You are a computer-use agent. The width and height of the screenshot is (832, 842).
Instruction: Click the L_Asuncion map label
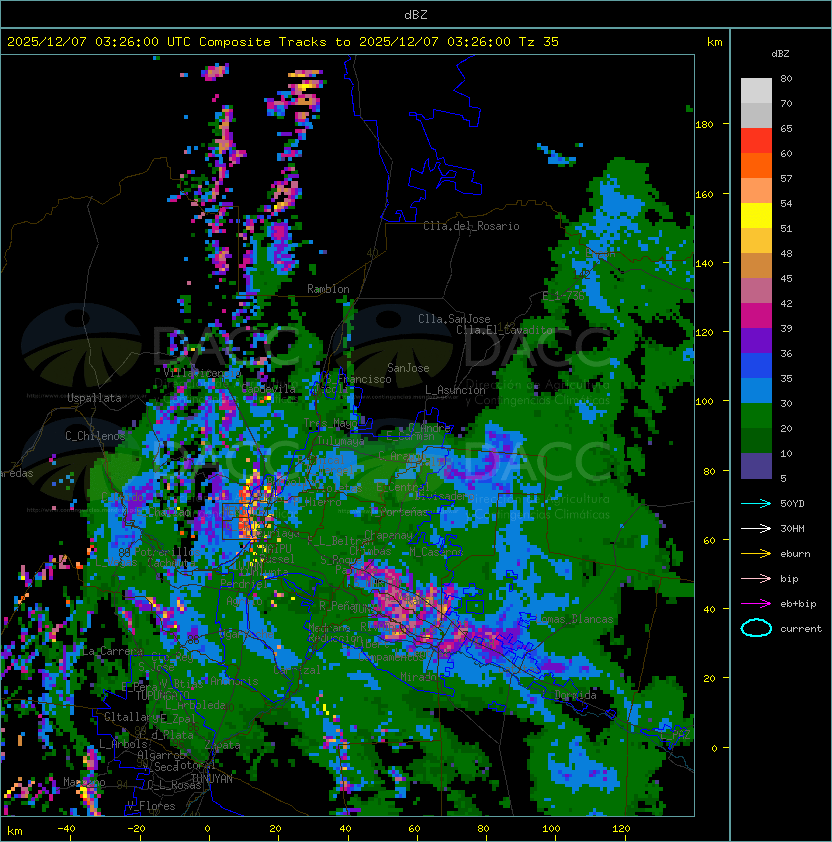[x=455, y=390]
